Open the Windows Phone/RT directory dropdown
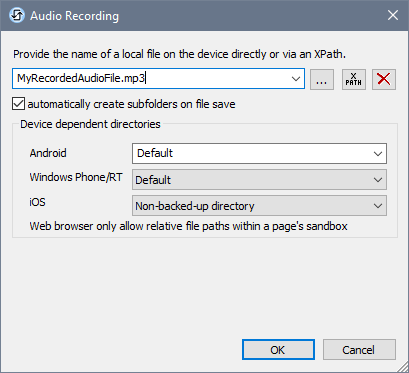This screenshot has height=373, width=409. click(259, 180)
